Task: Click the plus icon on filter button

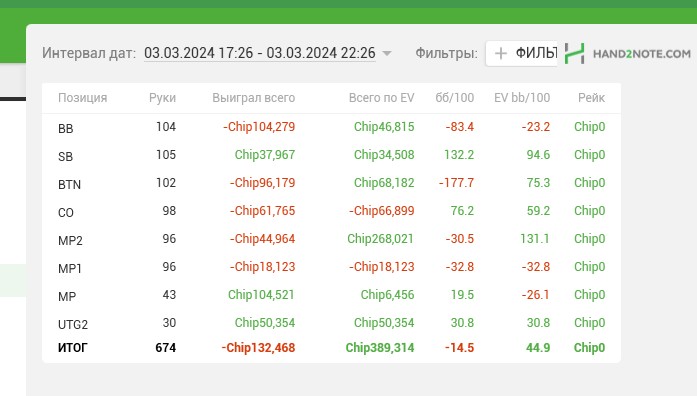Action: pos(501,53)
